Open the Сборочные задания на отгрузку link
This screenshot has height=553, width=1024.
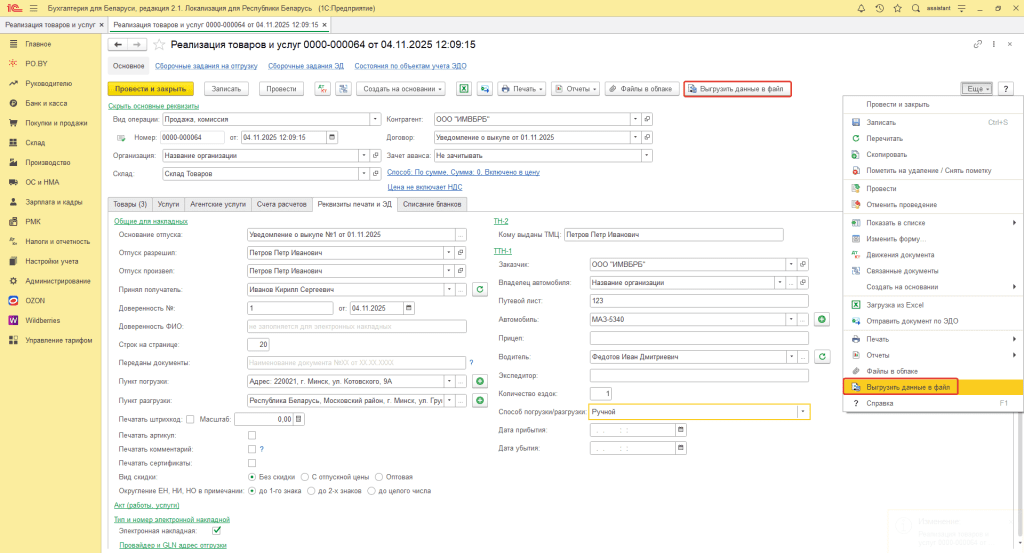tap(206, 65)
